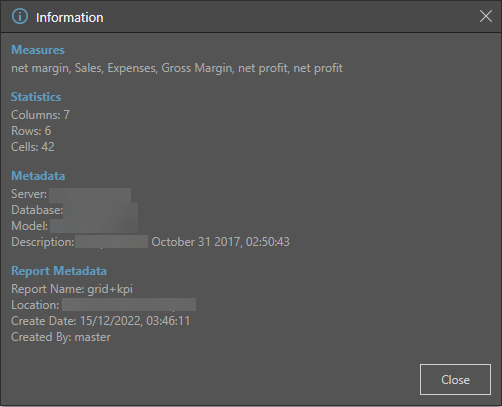The image size is (502, 407).
Task: Click the Model metadata label
Action: coord(29,226)
